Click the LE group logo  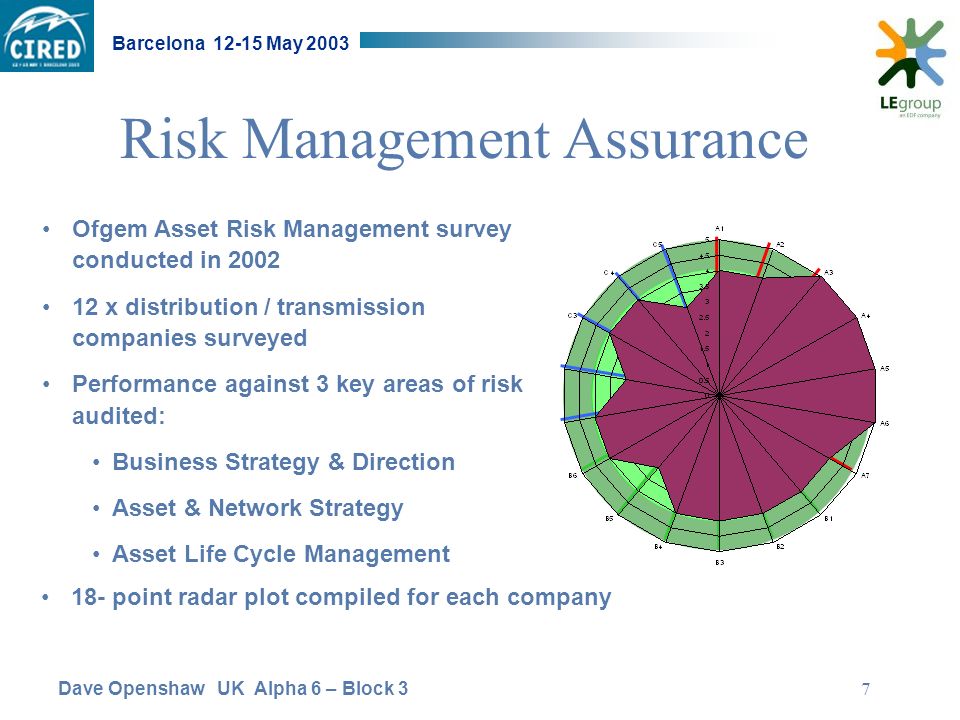(910, 67)
